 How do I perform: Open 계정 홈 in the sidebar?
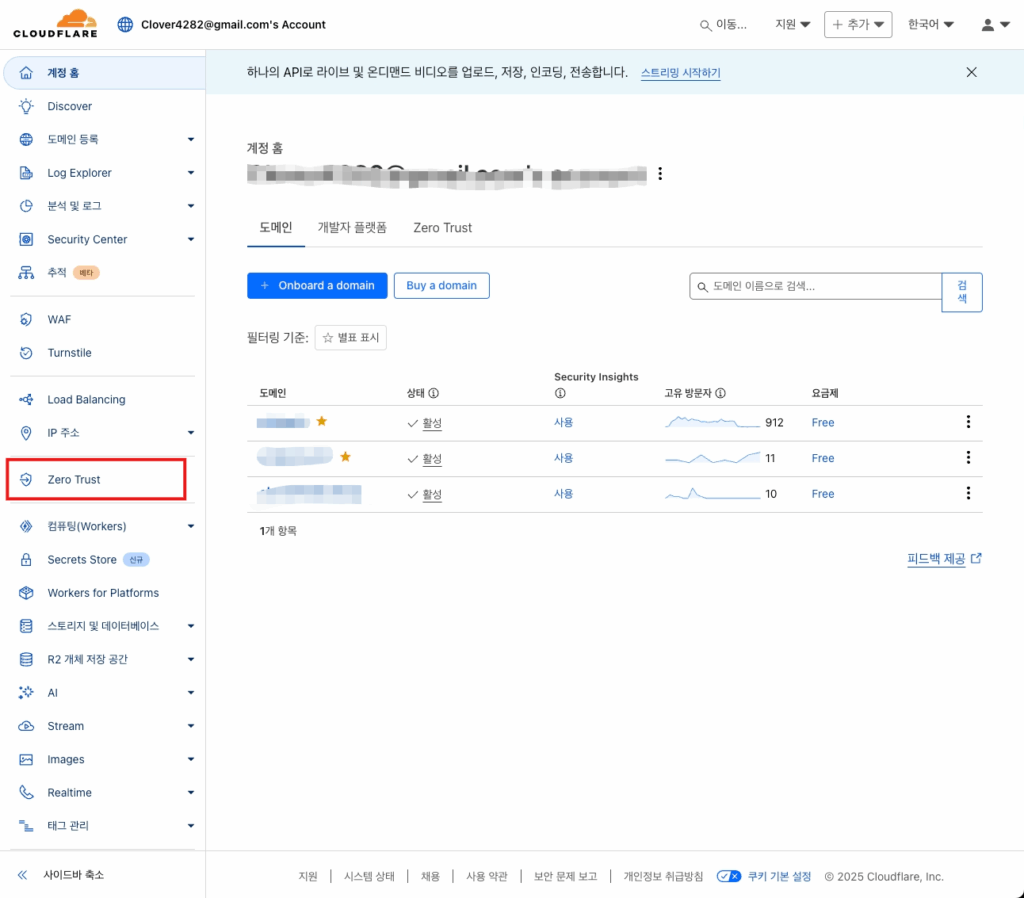[104, 72]
